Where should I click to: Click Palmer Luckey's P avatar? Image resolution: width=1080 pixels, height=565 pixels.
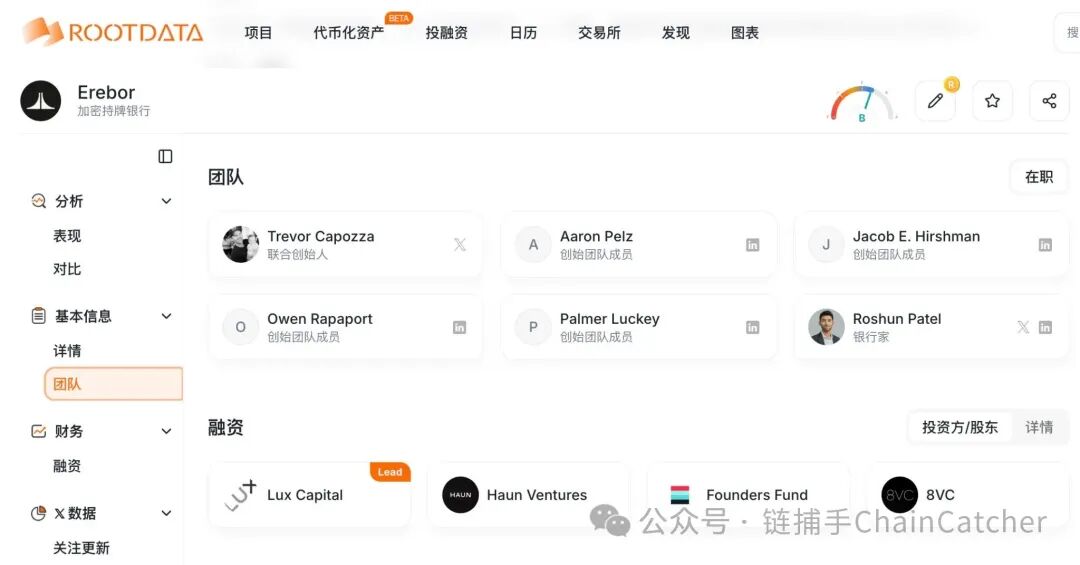(x=533, y=327)
